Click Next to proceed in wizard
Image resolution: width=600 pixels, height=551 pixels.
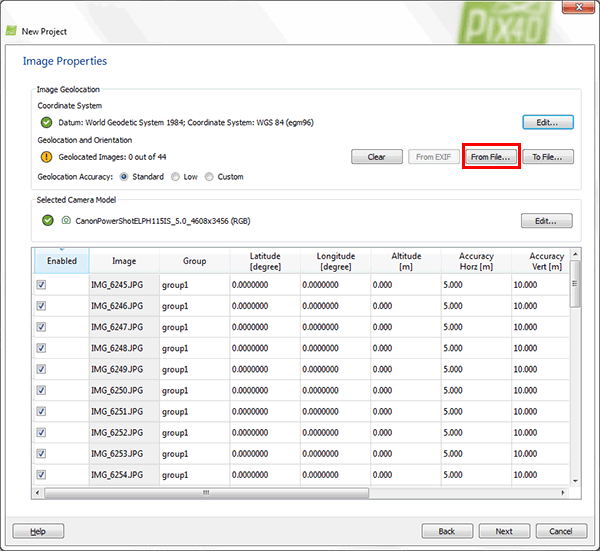pyautogui.click(x=504, y=531)
